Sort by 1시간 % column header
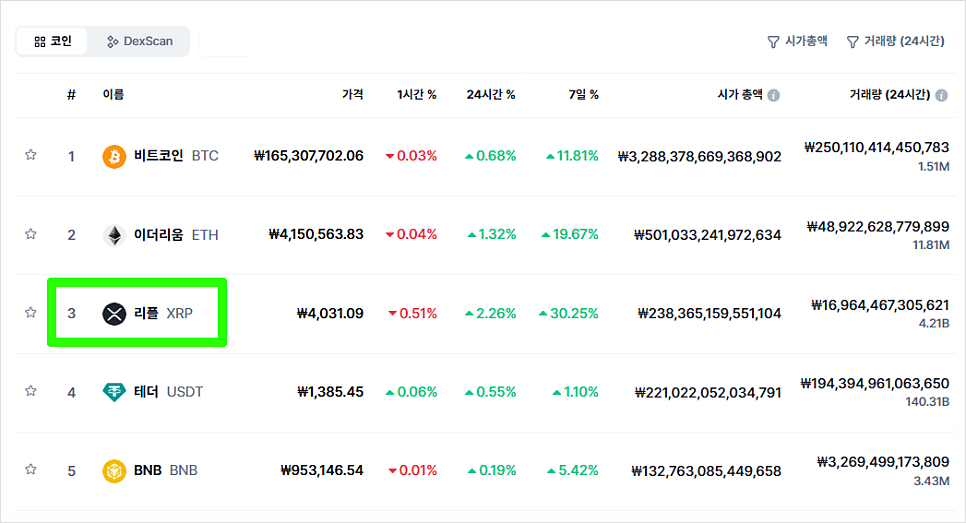Image resolution: width=966 pixels, height=523 pixels. click(x=416, y=94)
